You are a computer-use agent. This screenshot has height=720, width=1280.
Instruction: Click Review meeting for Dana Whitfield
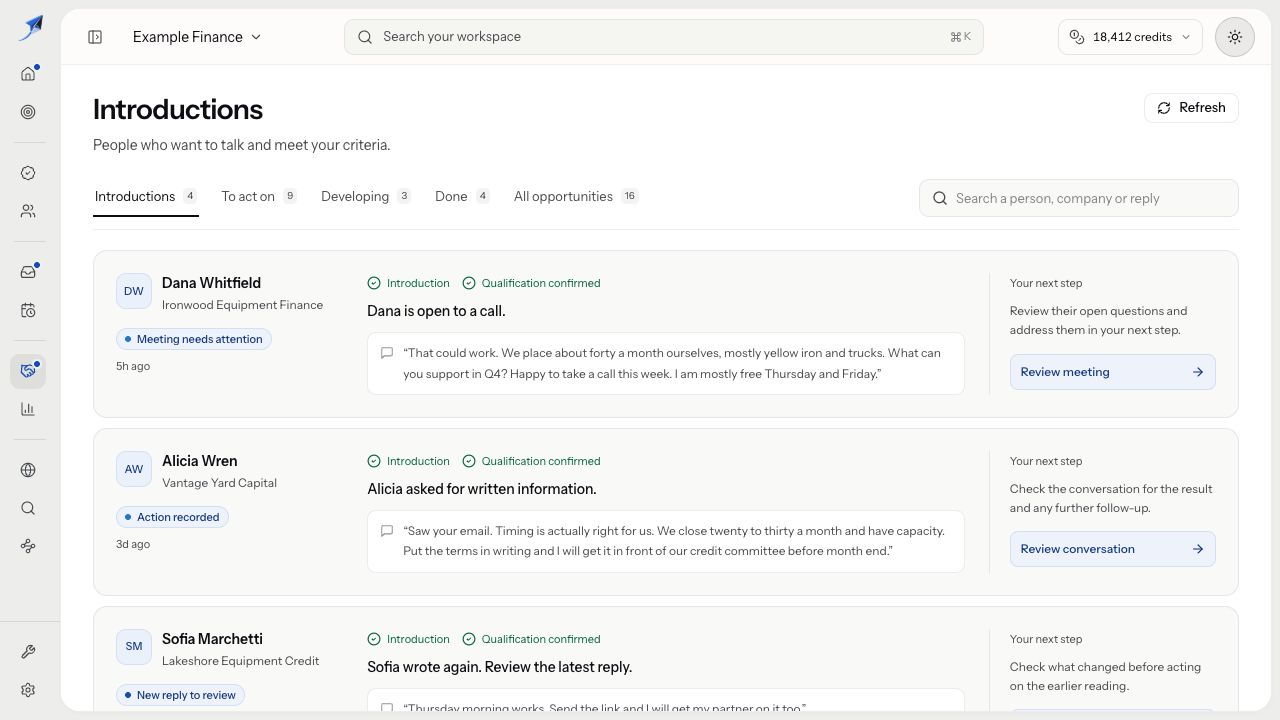coord(1112,372)
